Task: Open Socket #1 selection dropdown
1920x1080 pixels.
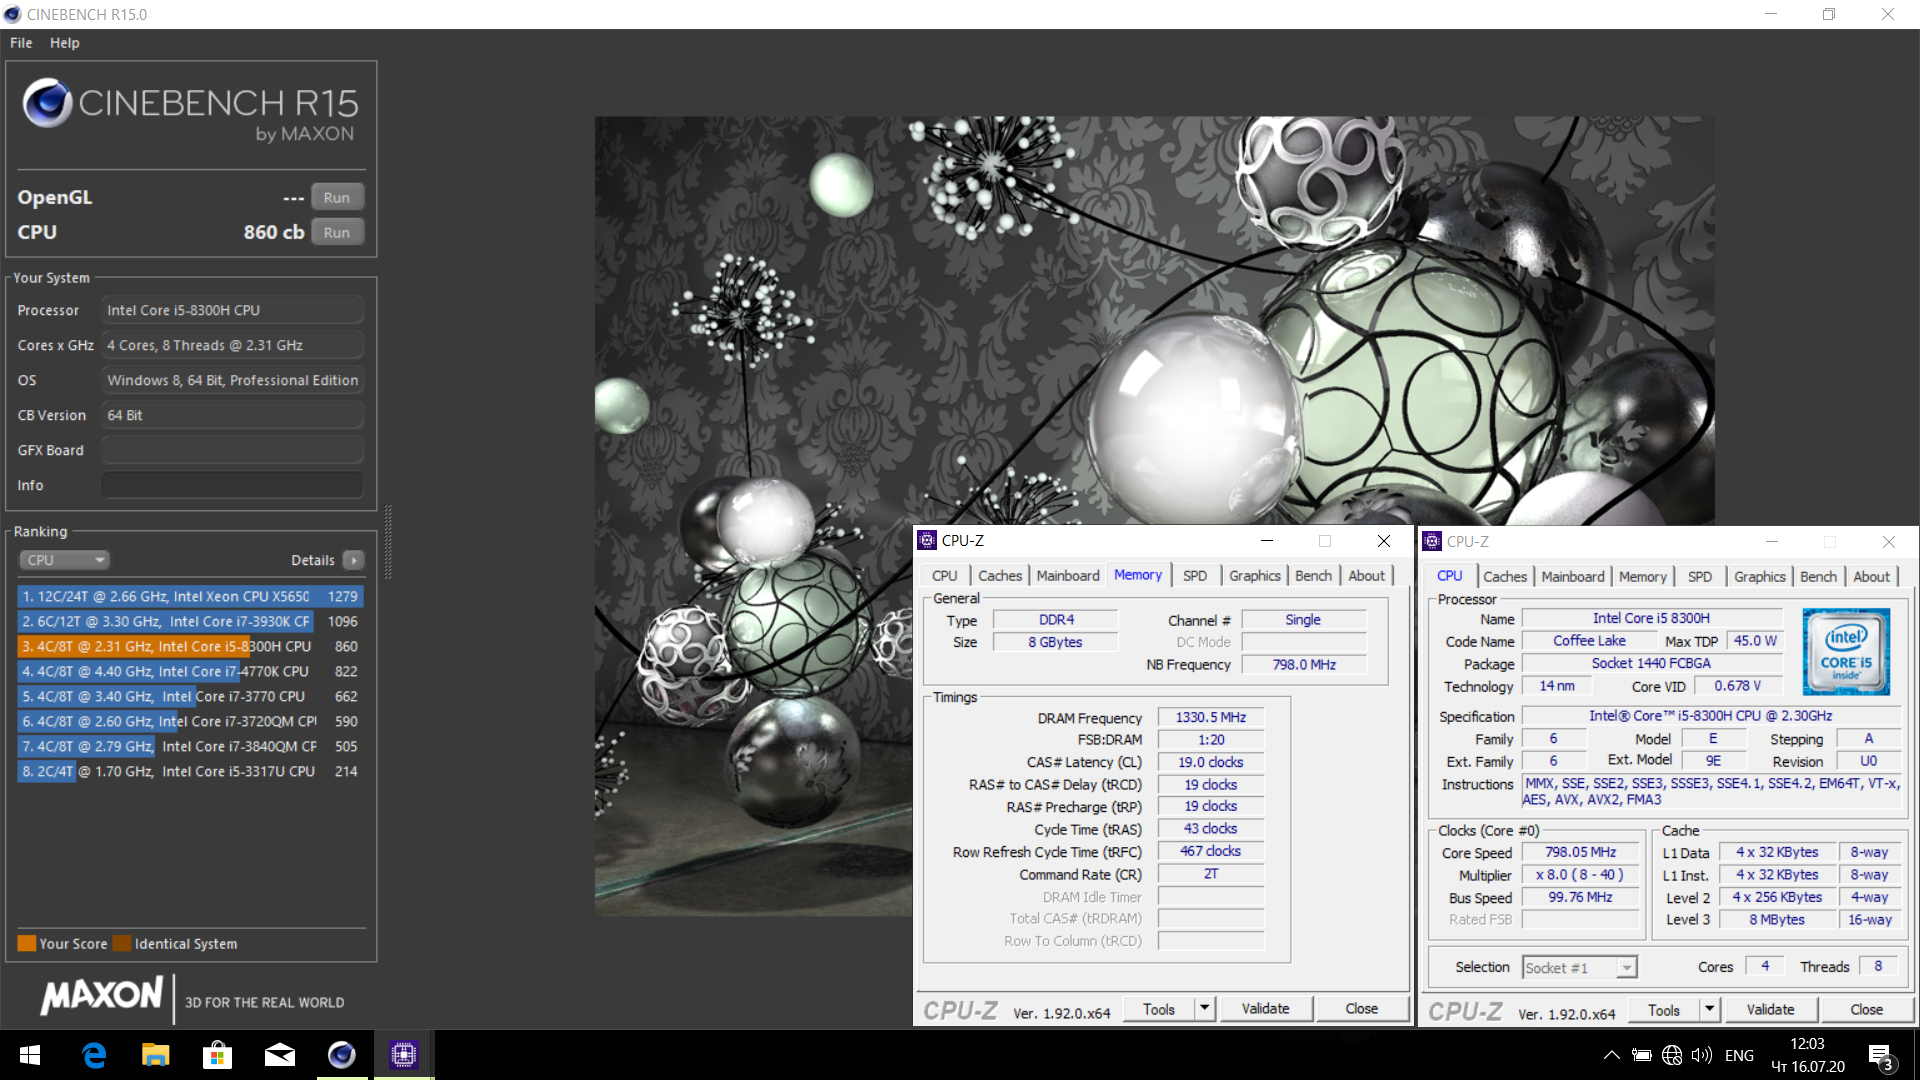Action: pyautogui.click(x=1579, y=967)
